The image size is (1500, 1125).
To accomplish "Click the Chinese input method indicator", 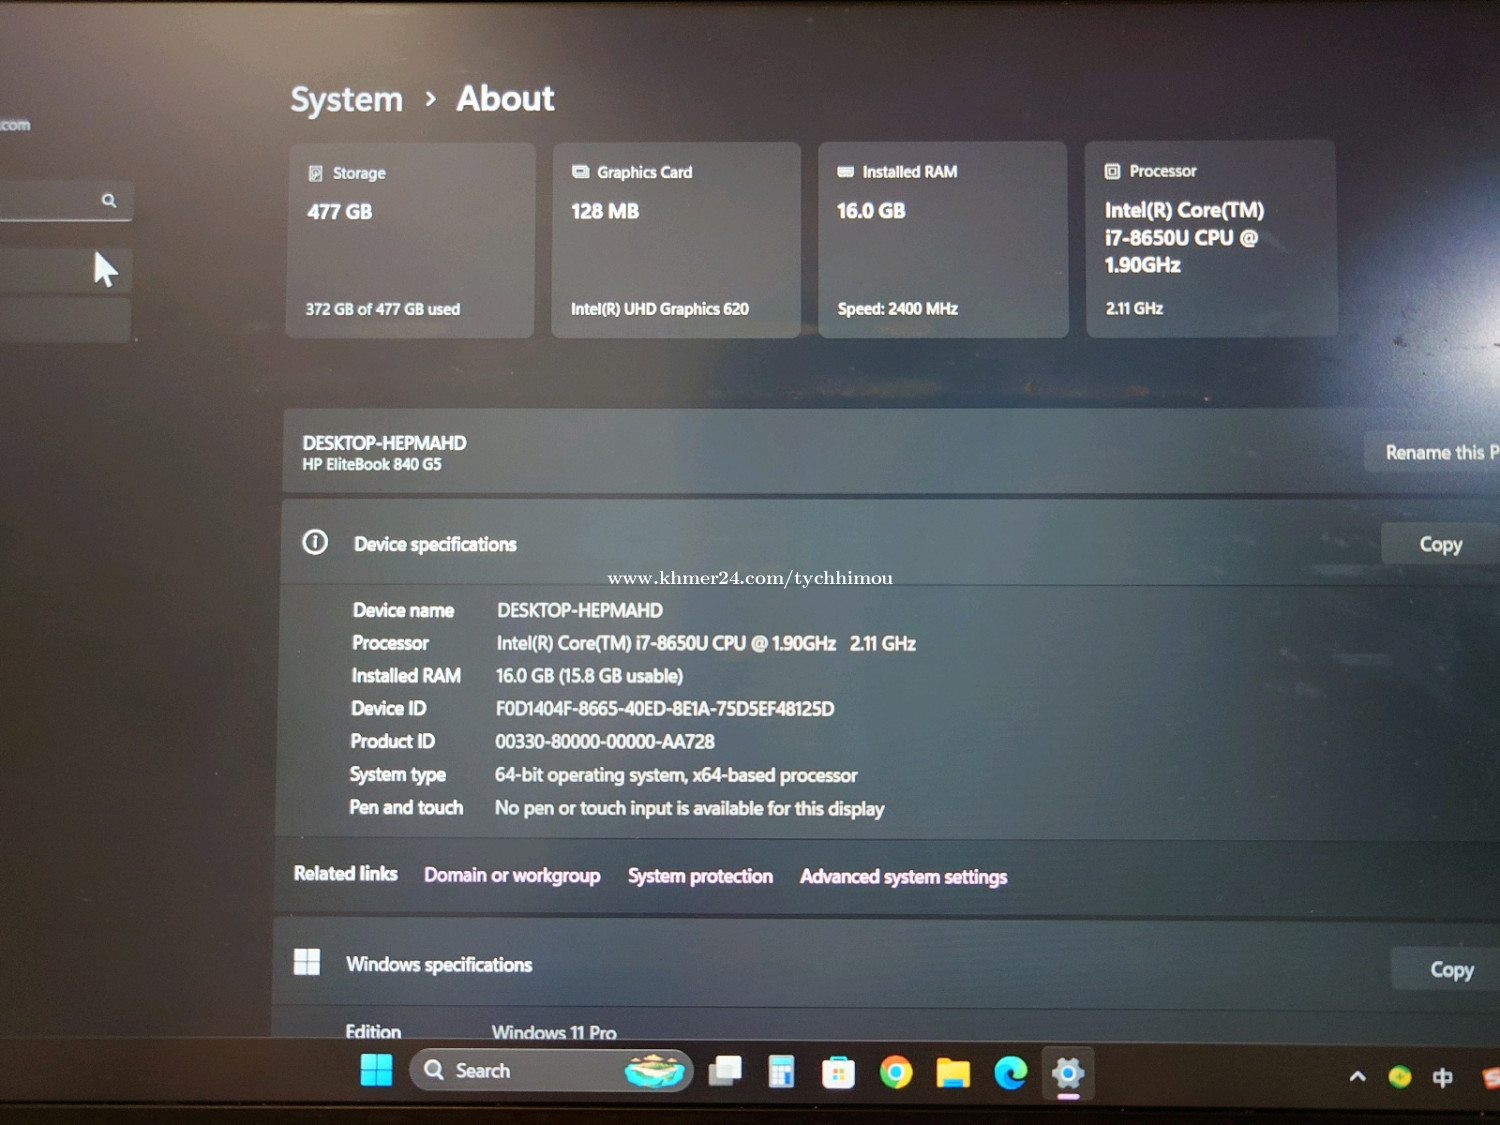I will [x=1442, y=1078].
